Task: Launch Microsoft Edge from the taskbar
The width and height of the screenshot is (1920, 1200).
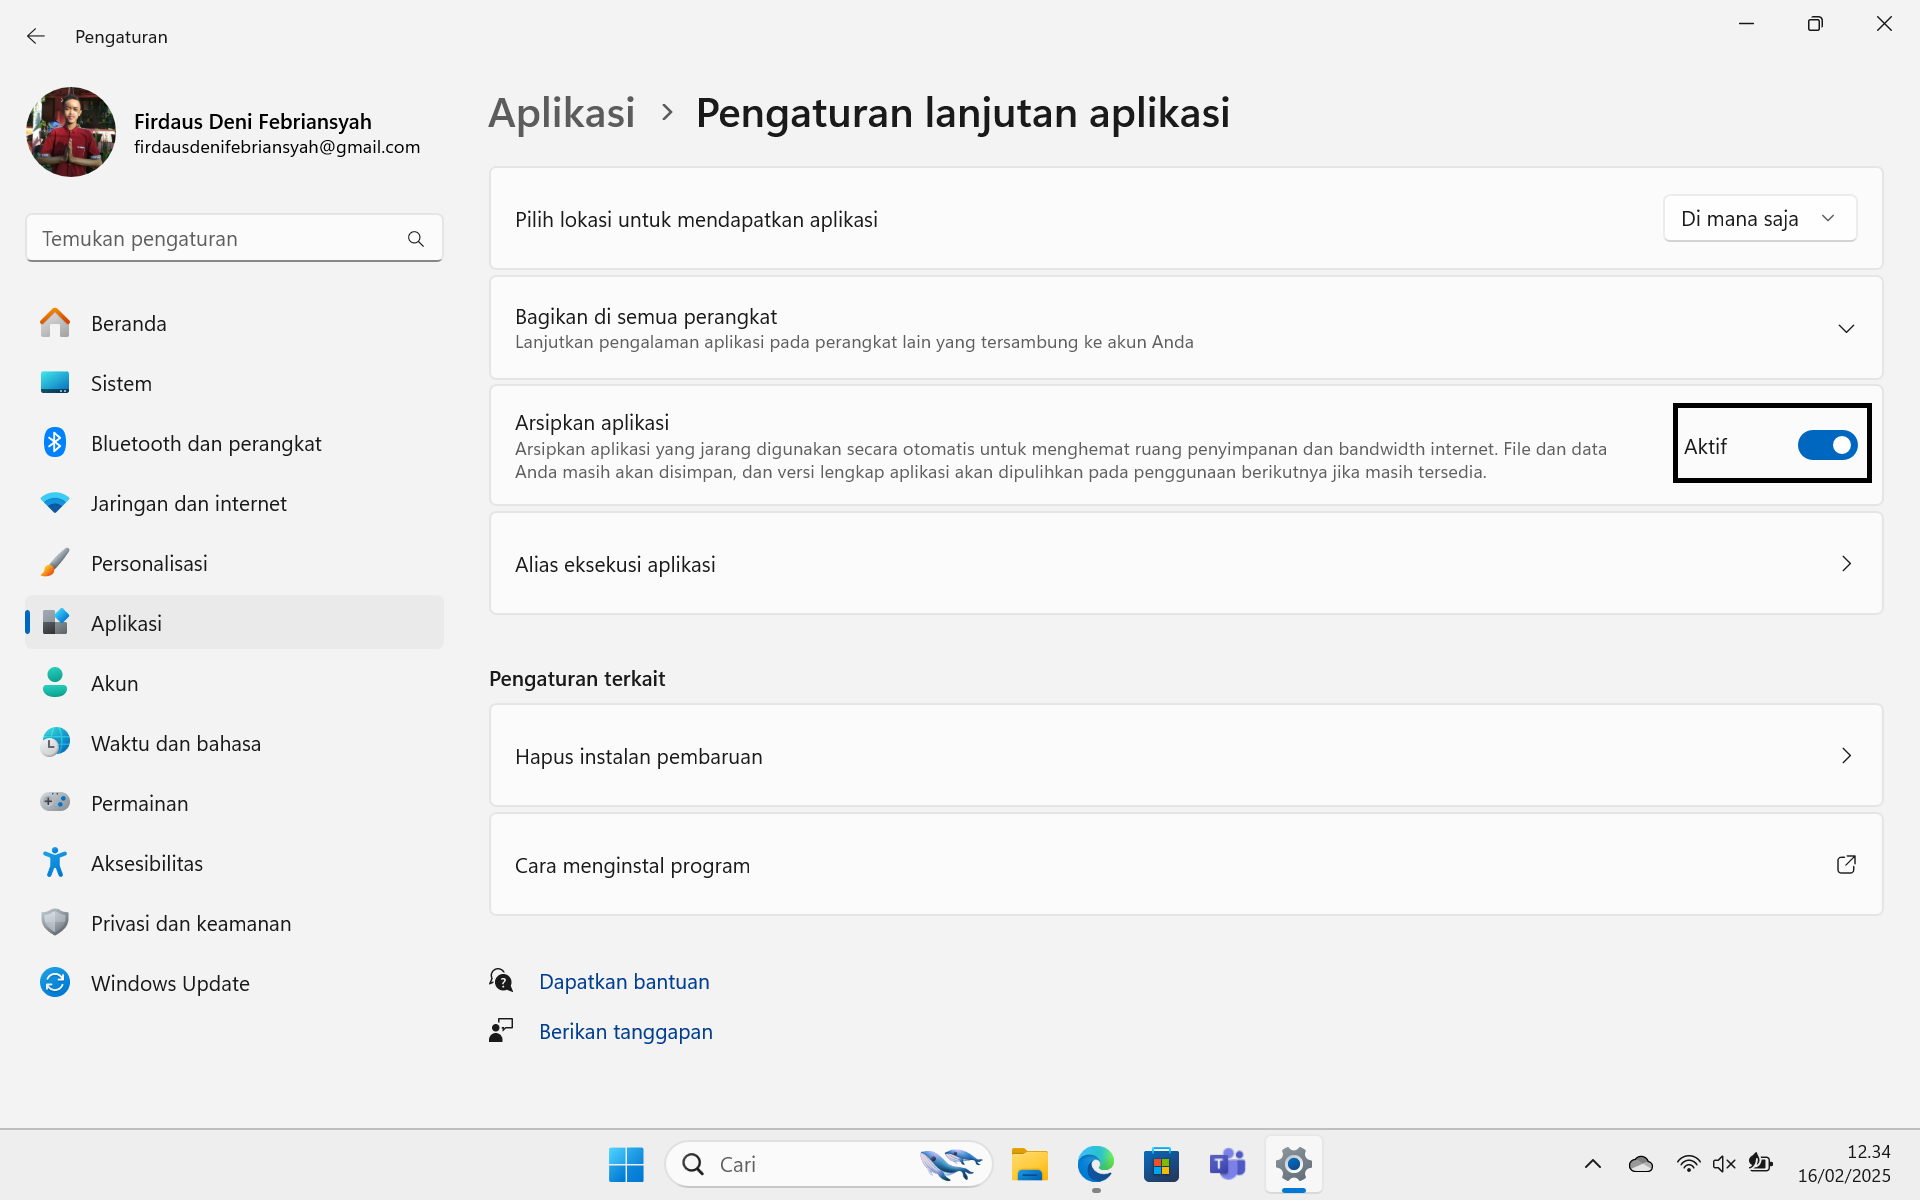Action: (1095, 1164)
